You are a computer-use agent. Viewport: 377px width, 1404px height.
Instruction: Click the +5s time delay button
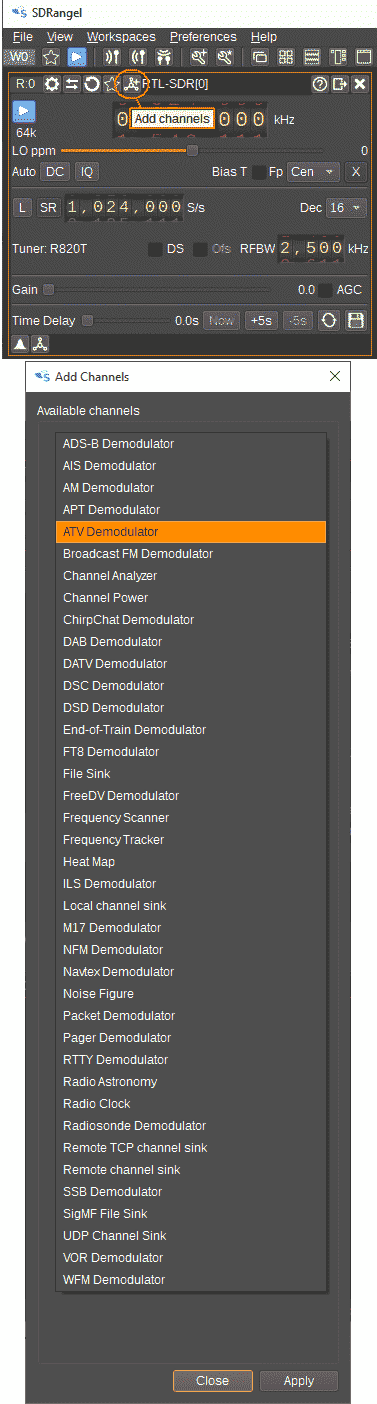click(x=262, y=321)
